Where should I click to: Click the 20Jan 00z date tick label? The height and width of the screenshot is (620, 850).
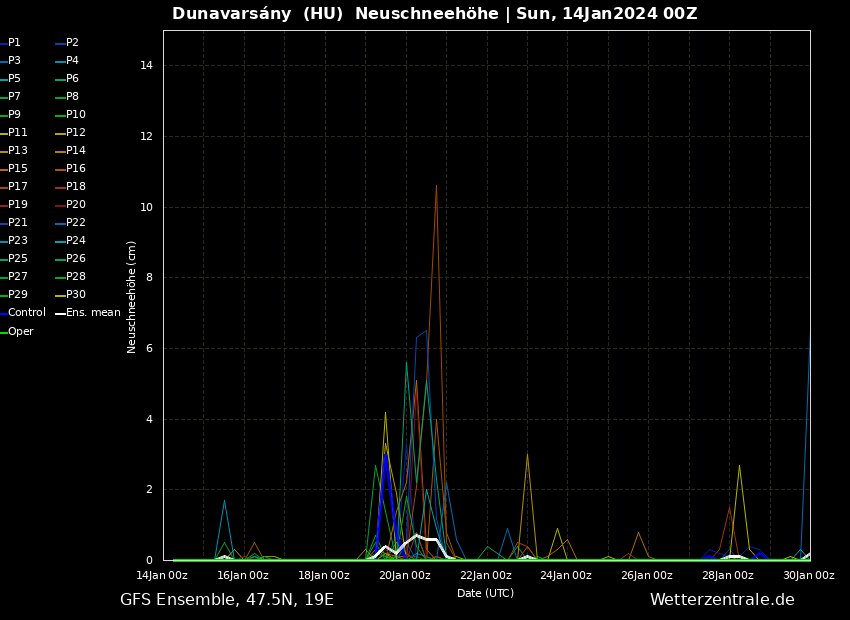405,576
